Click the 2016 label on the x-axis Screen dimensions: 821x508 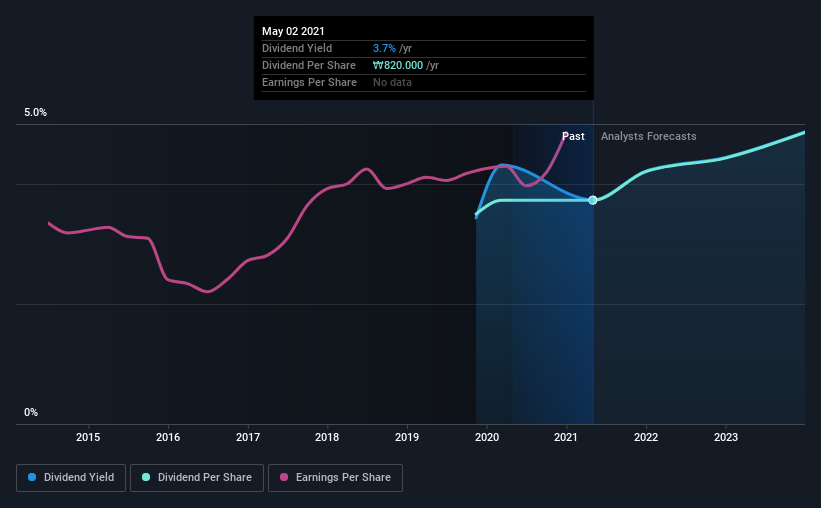pyautogui.click(x=168, y=437)
